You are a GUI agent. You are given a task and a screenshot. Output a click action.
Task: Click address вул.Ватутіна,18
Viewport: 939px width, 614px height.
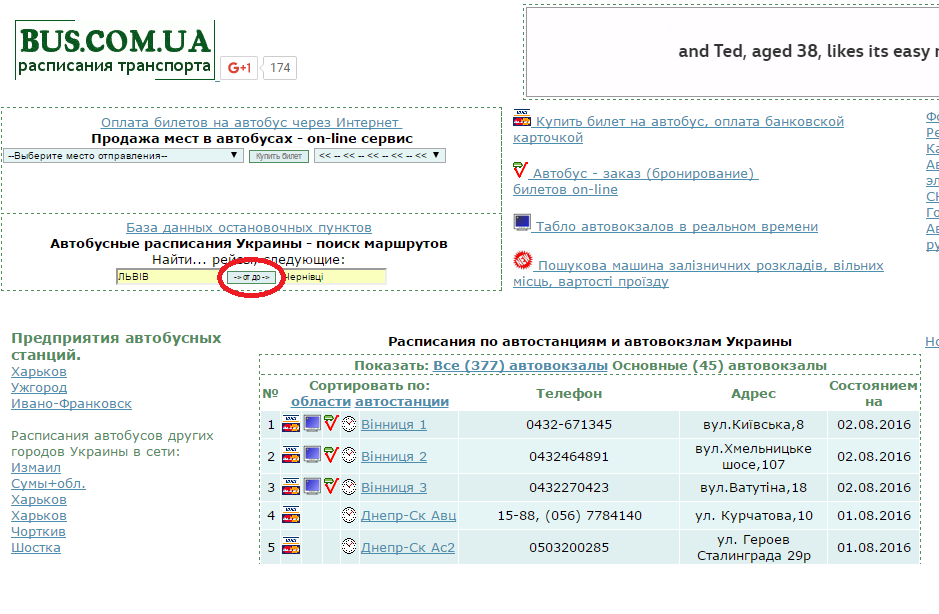coord(753,488)
